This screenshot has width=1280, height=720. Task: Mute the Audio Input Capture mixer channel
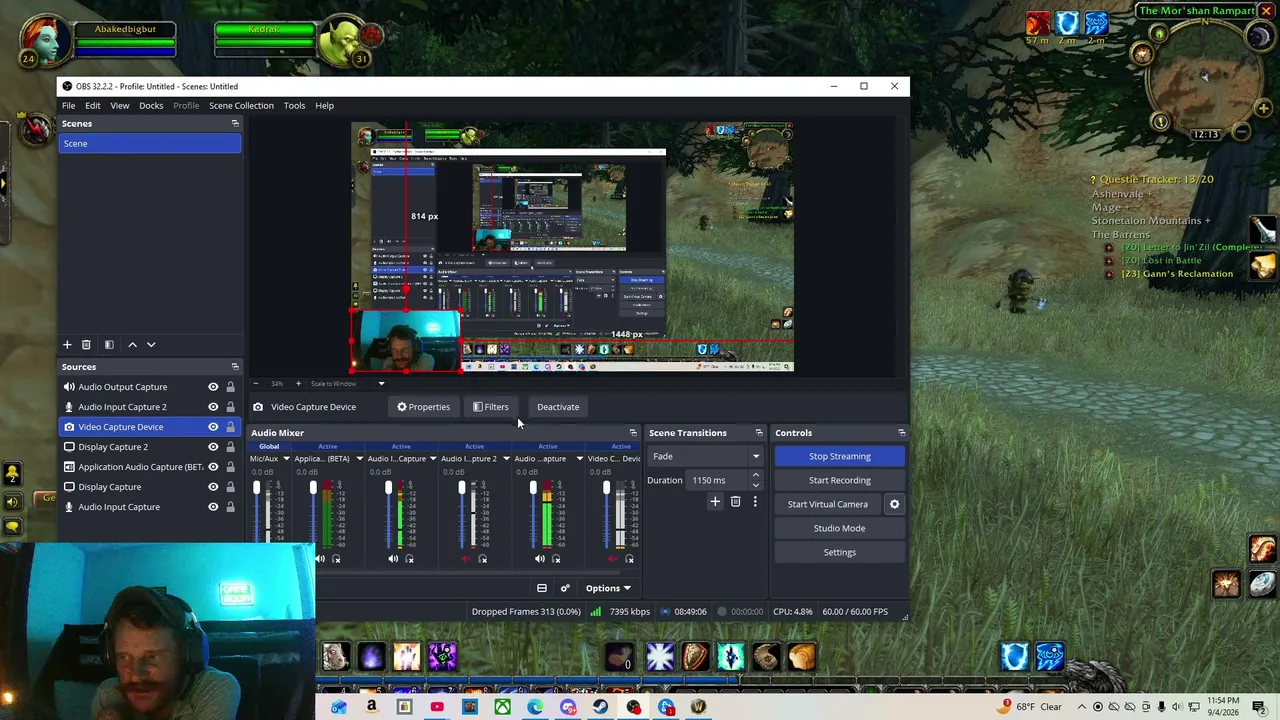pos(393,560)
